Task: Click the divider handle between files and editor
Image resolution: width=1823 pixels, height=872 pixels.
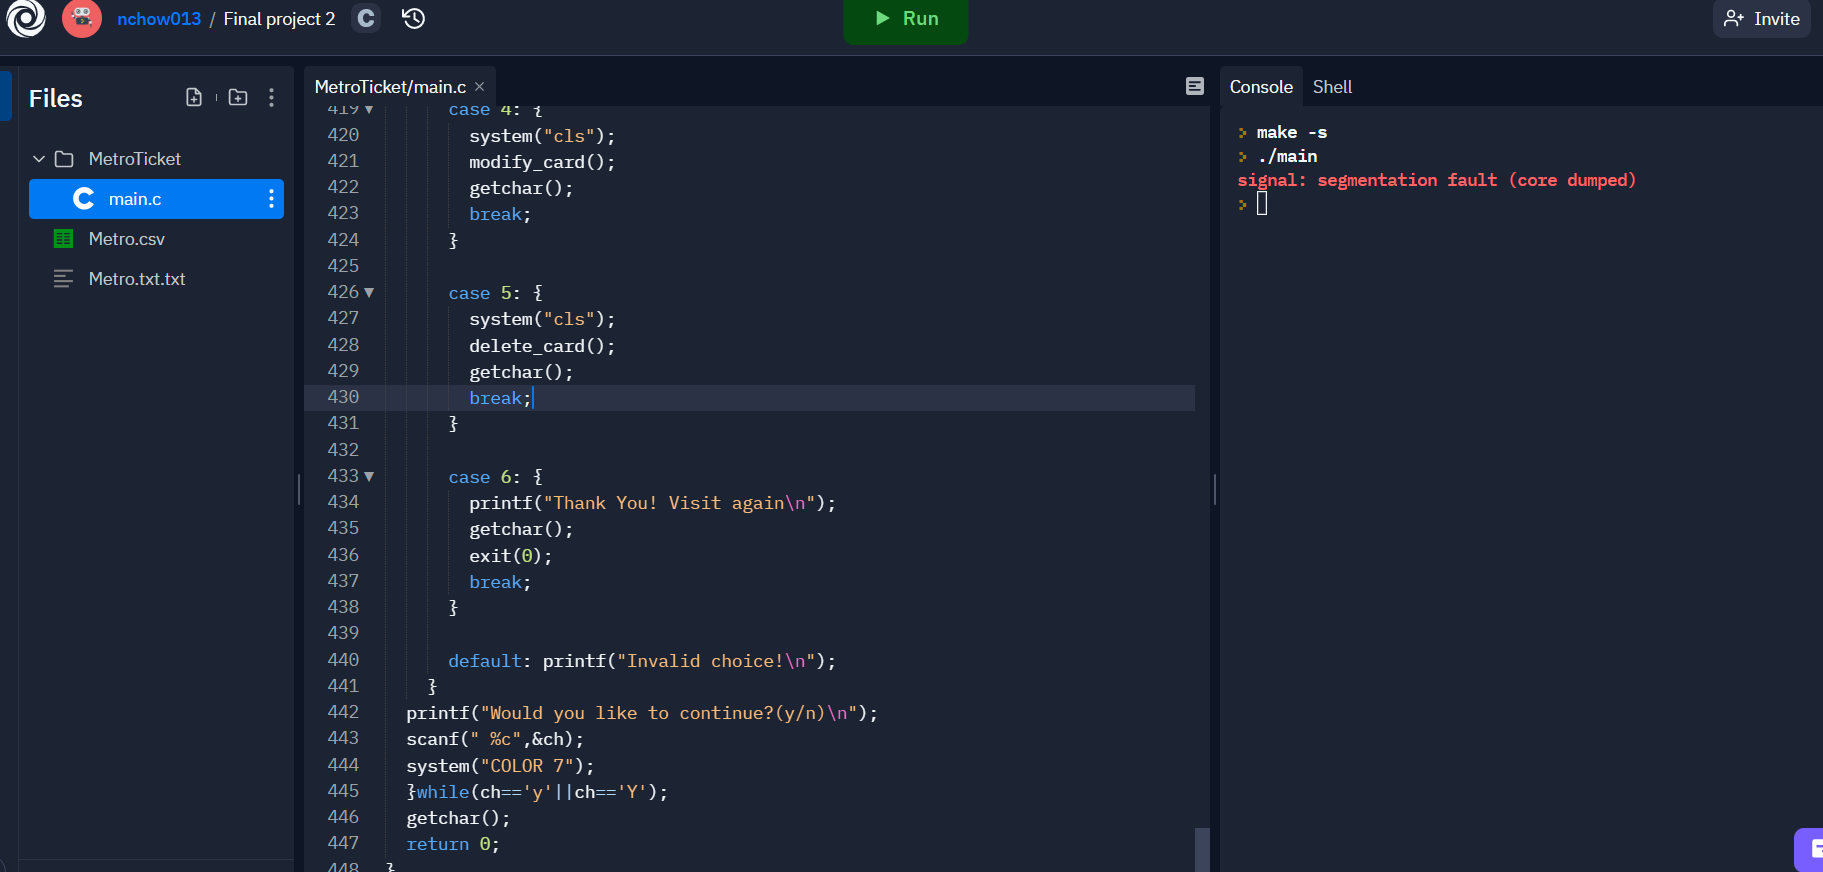Action: coord(299,489)
